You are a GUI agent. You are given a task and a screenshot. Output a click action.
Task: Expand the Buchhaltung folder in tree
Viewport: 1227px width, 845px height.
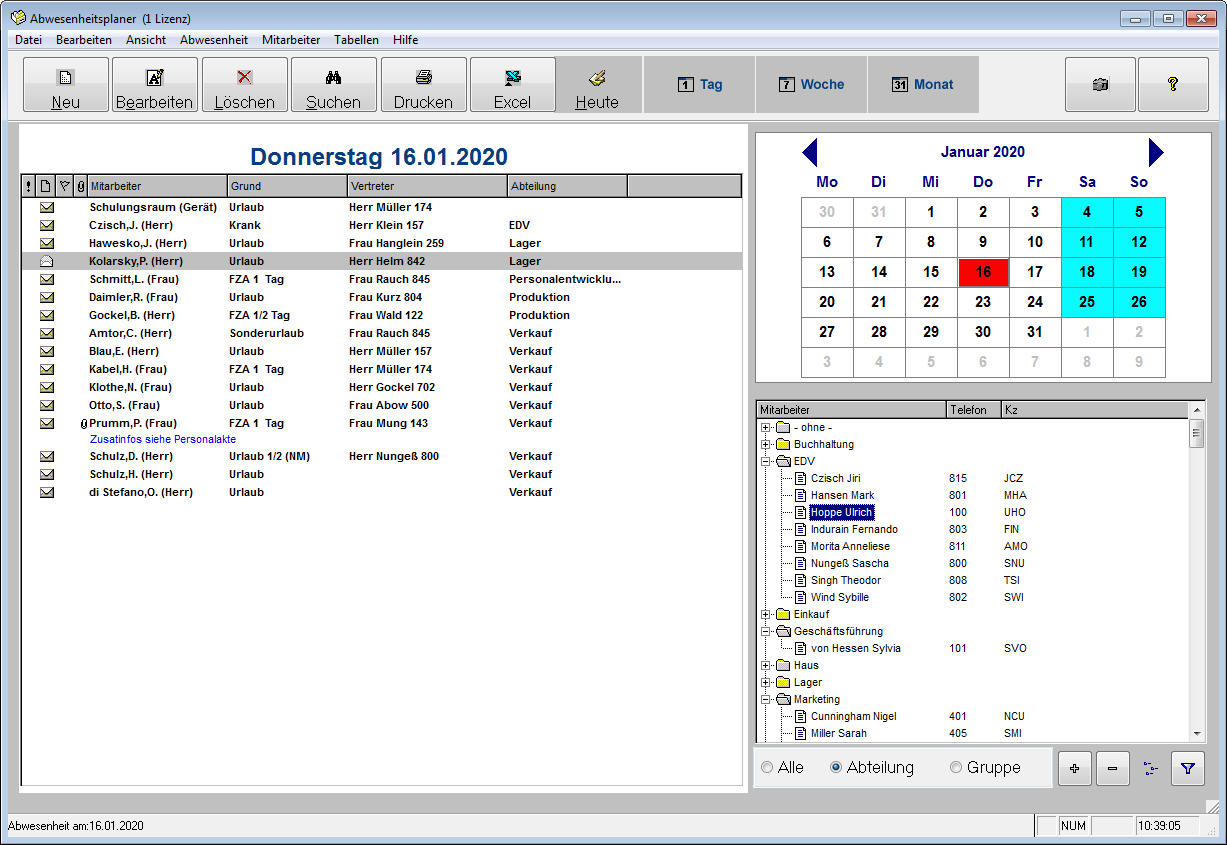tap(766, 444)
